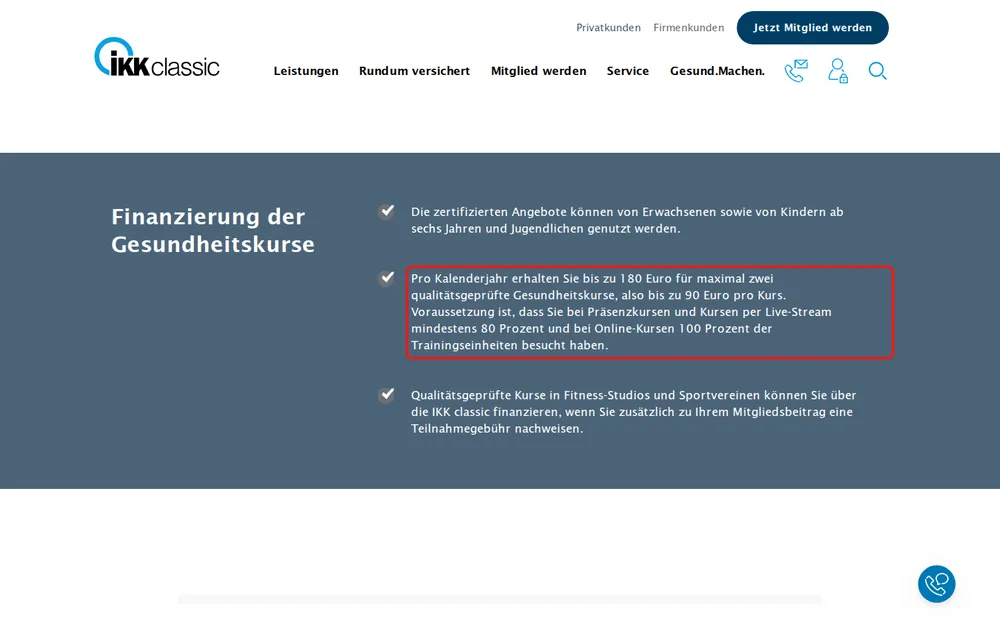
Task: Click checkmark icon beside 'Die zertifizierten Angebote'
Action: click(x=386, y=211)
